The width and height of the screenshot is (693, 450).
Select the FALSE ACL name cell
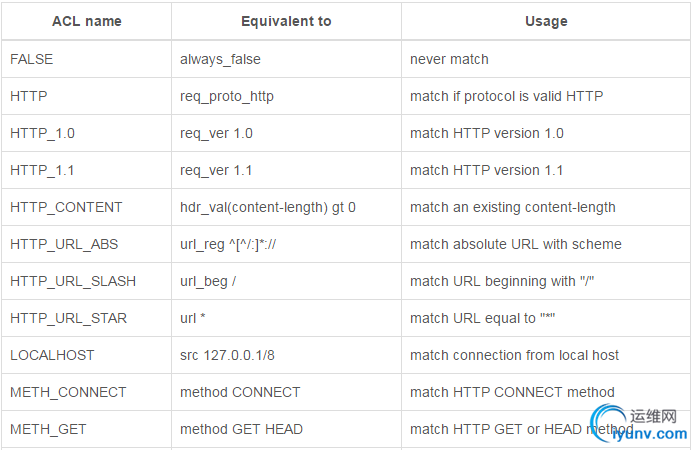(32, 59)
